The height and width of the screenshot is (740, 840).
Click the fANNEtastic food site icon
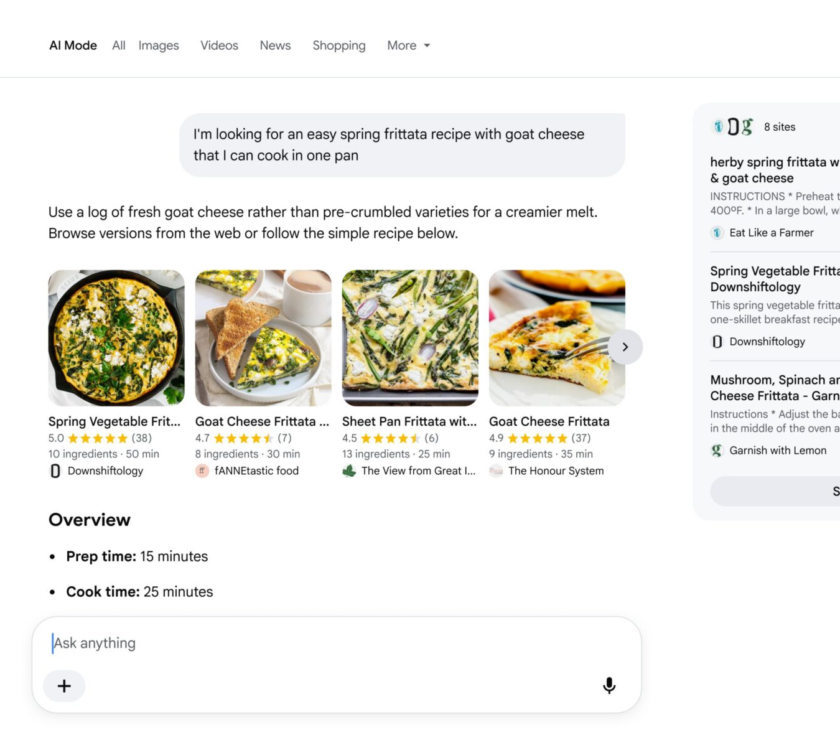click(202, 470)
